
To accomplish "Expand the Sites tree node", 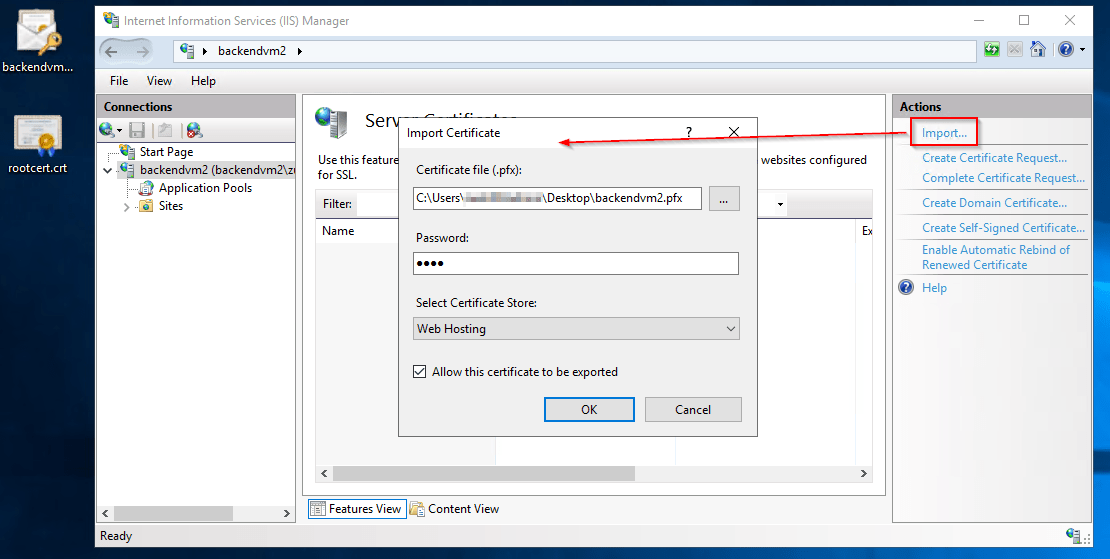I will pyautogui.click(x=127, y=207).
